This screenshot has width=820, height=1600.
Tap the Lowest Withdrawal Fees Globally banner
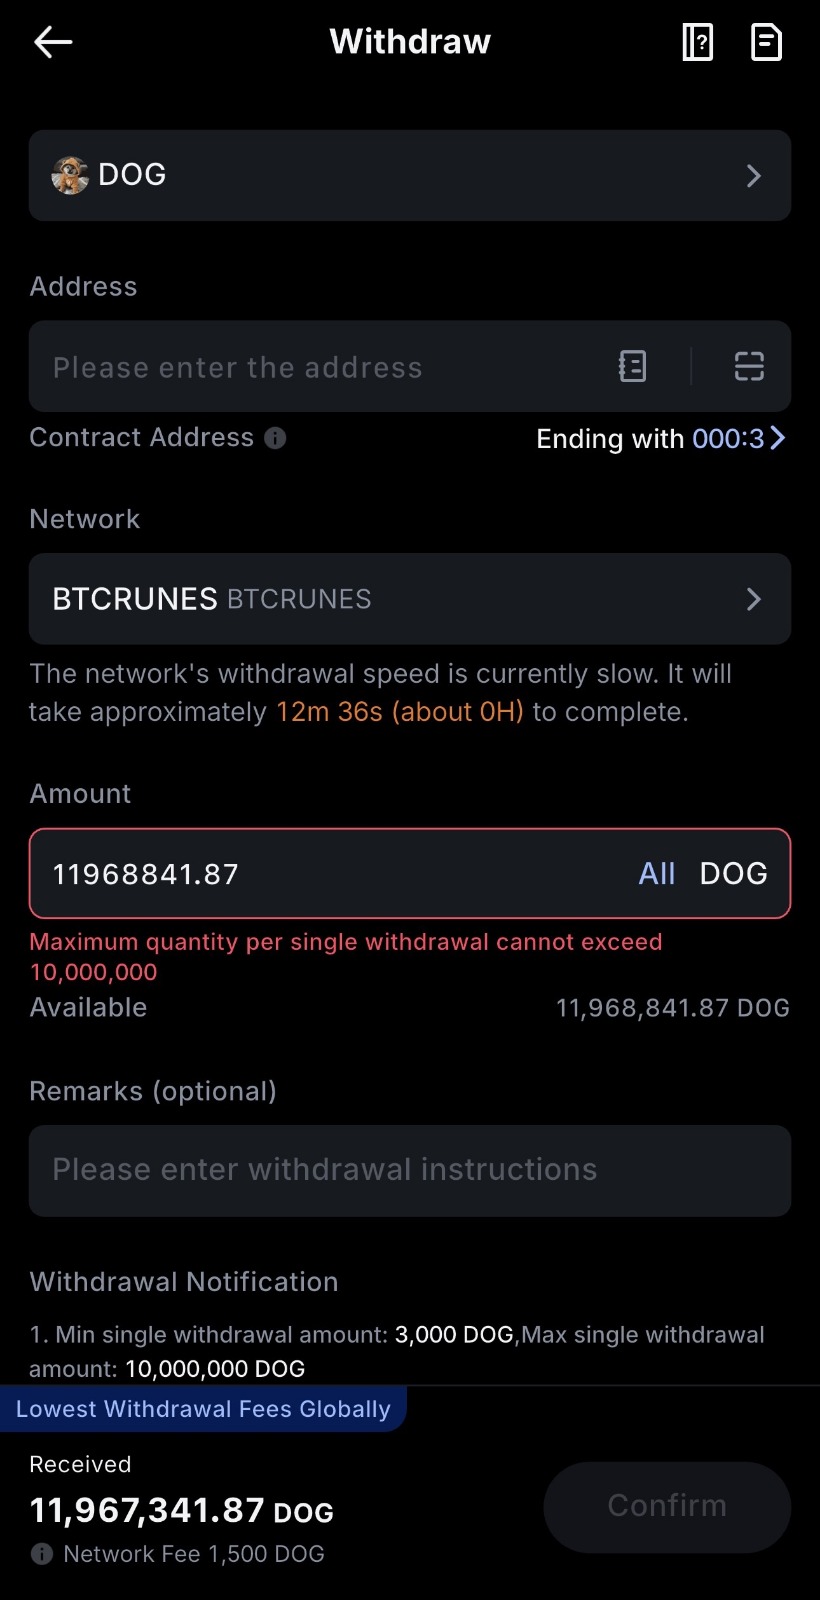click(x=203, y=1409)
